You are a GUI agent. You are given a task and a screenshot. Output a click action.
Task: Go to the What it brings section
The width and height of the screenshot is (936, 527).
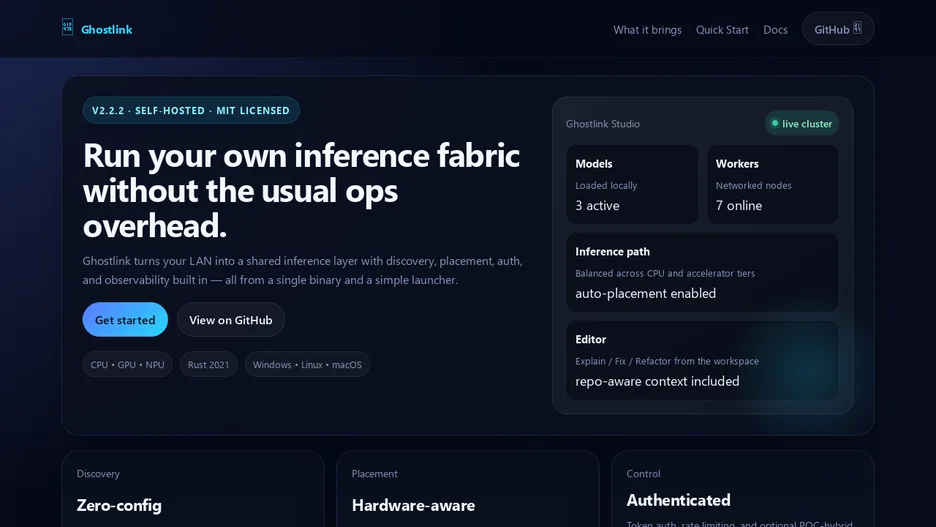(647, 29)
